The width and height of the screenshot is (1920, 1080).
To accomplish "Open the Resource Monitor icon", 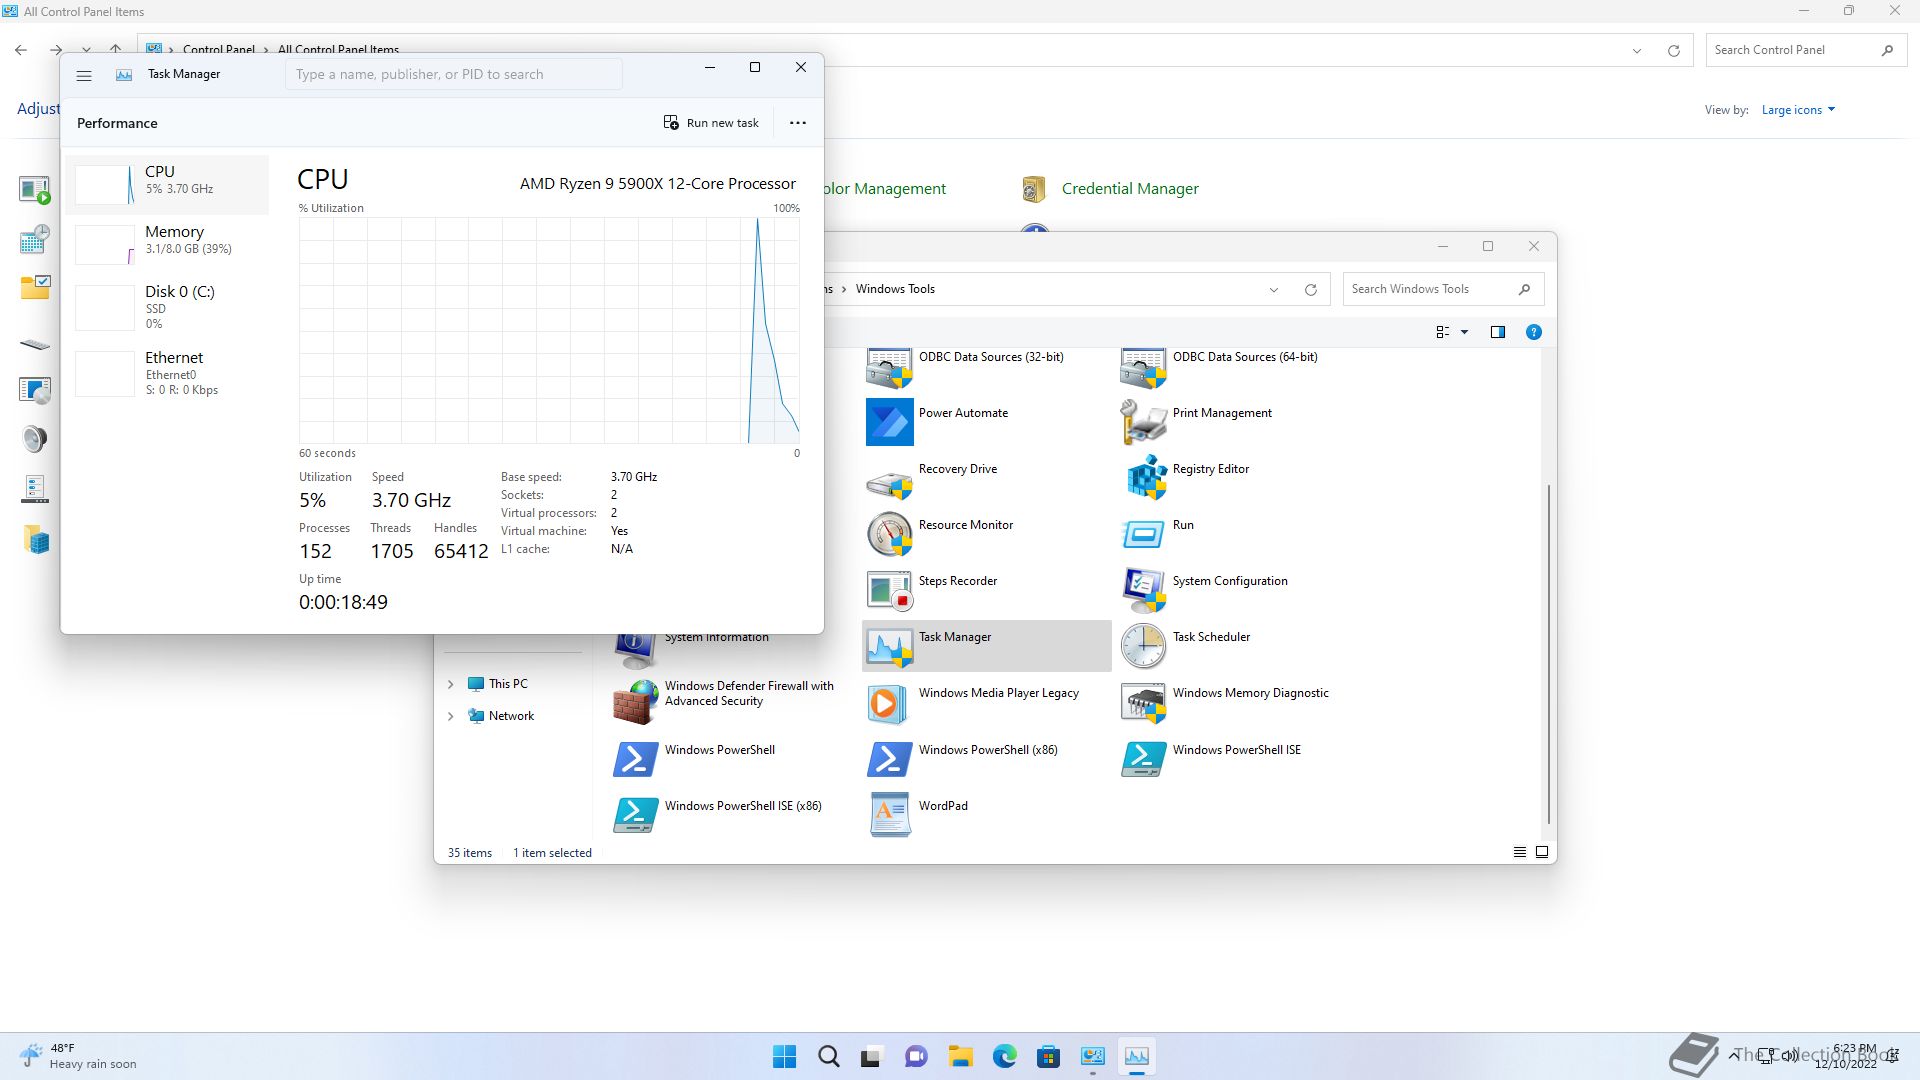I will [889, 534].
